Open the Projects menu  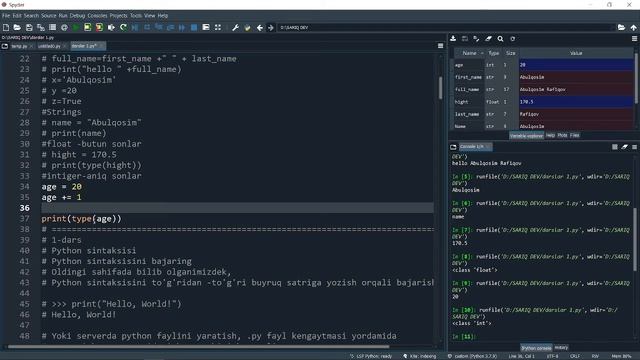[x=118, y=16]
